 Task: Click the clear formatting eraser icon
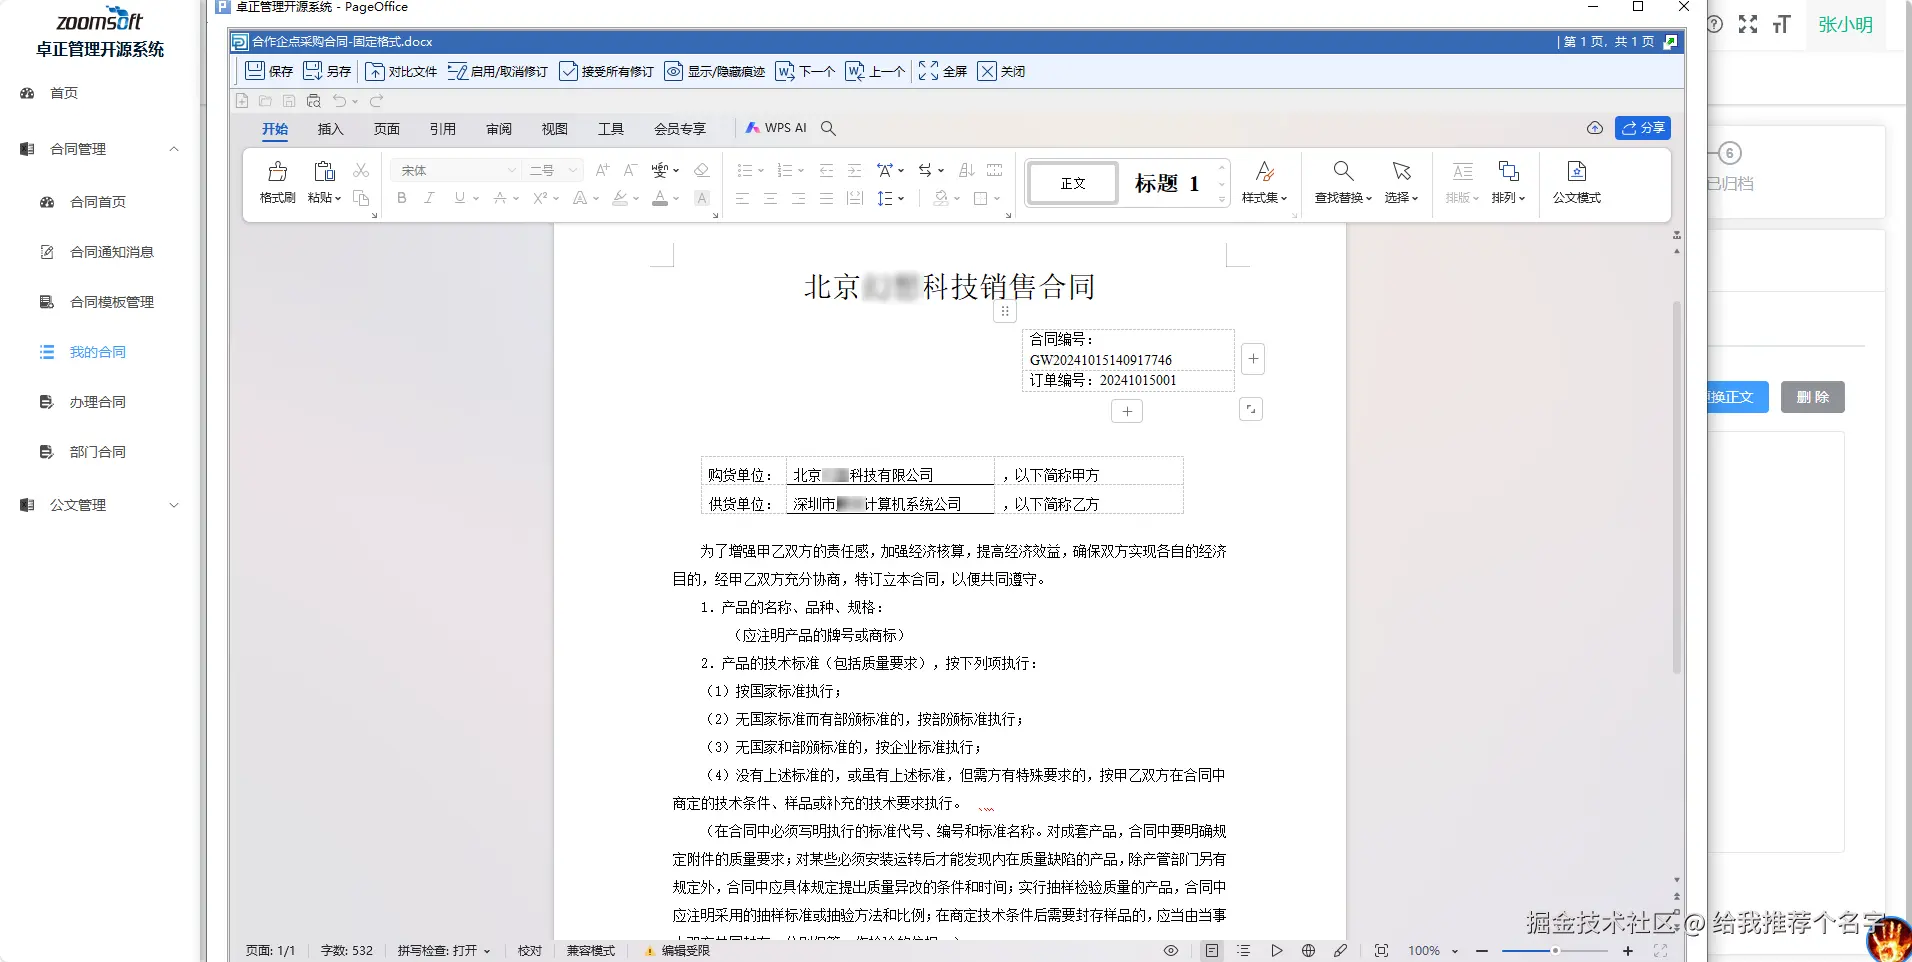coord(701,170)
